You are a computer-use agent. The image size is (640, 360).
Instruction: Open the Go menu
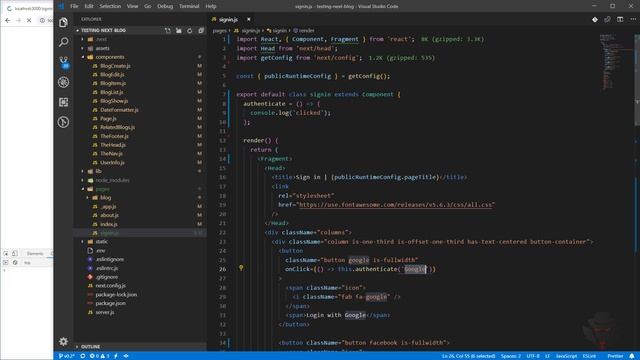click(148, 6)
